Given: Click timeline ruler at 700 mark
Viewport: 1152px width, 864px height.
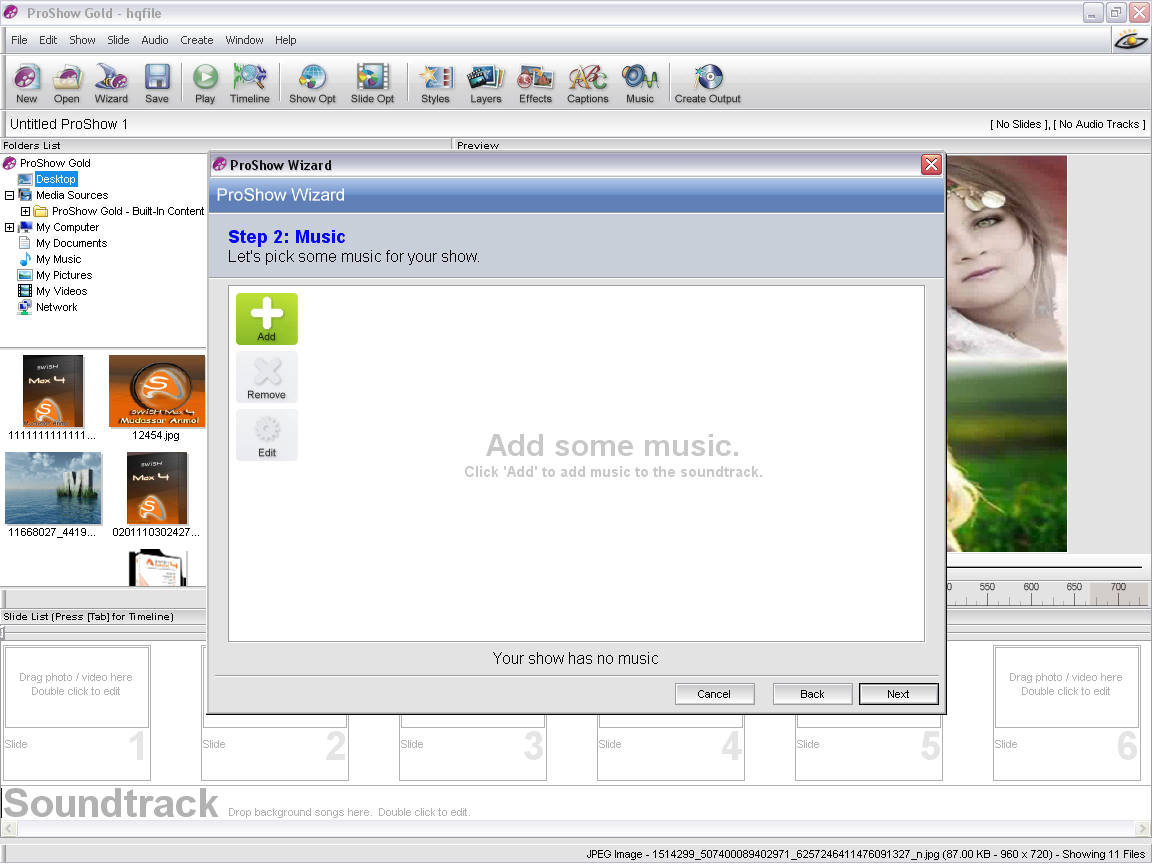Looking at the screenshot, I should 1118,593.
